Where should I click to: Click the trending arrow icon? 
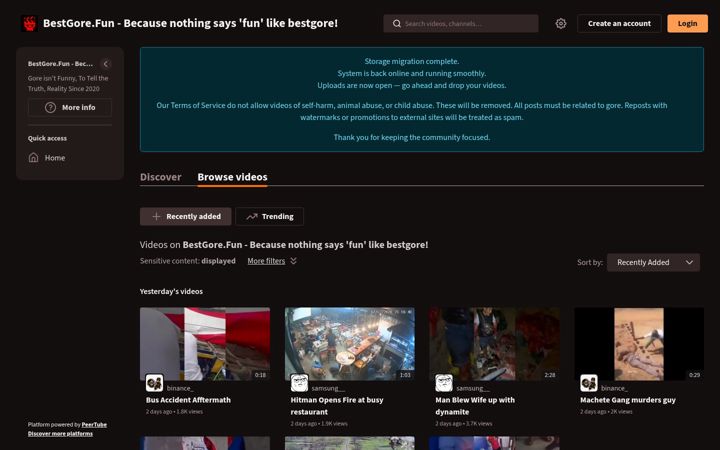point(252,216)
